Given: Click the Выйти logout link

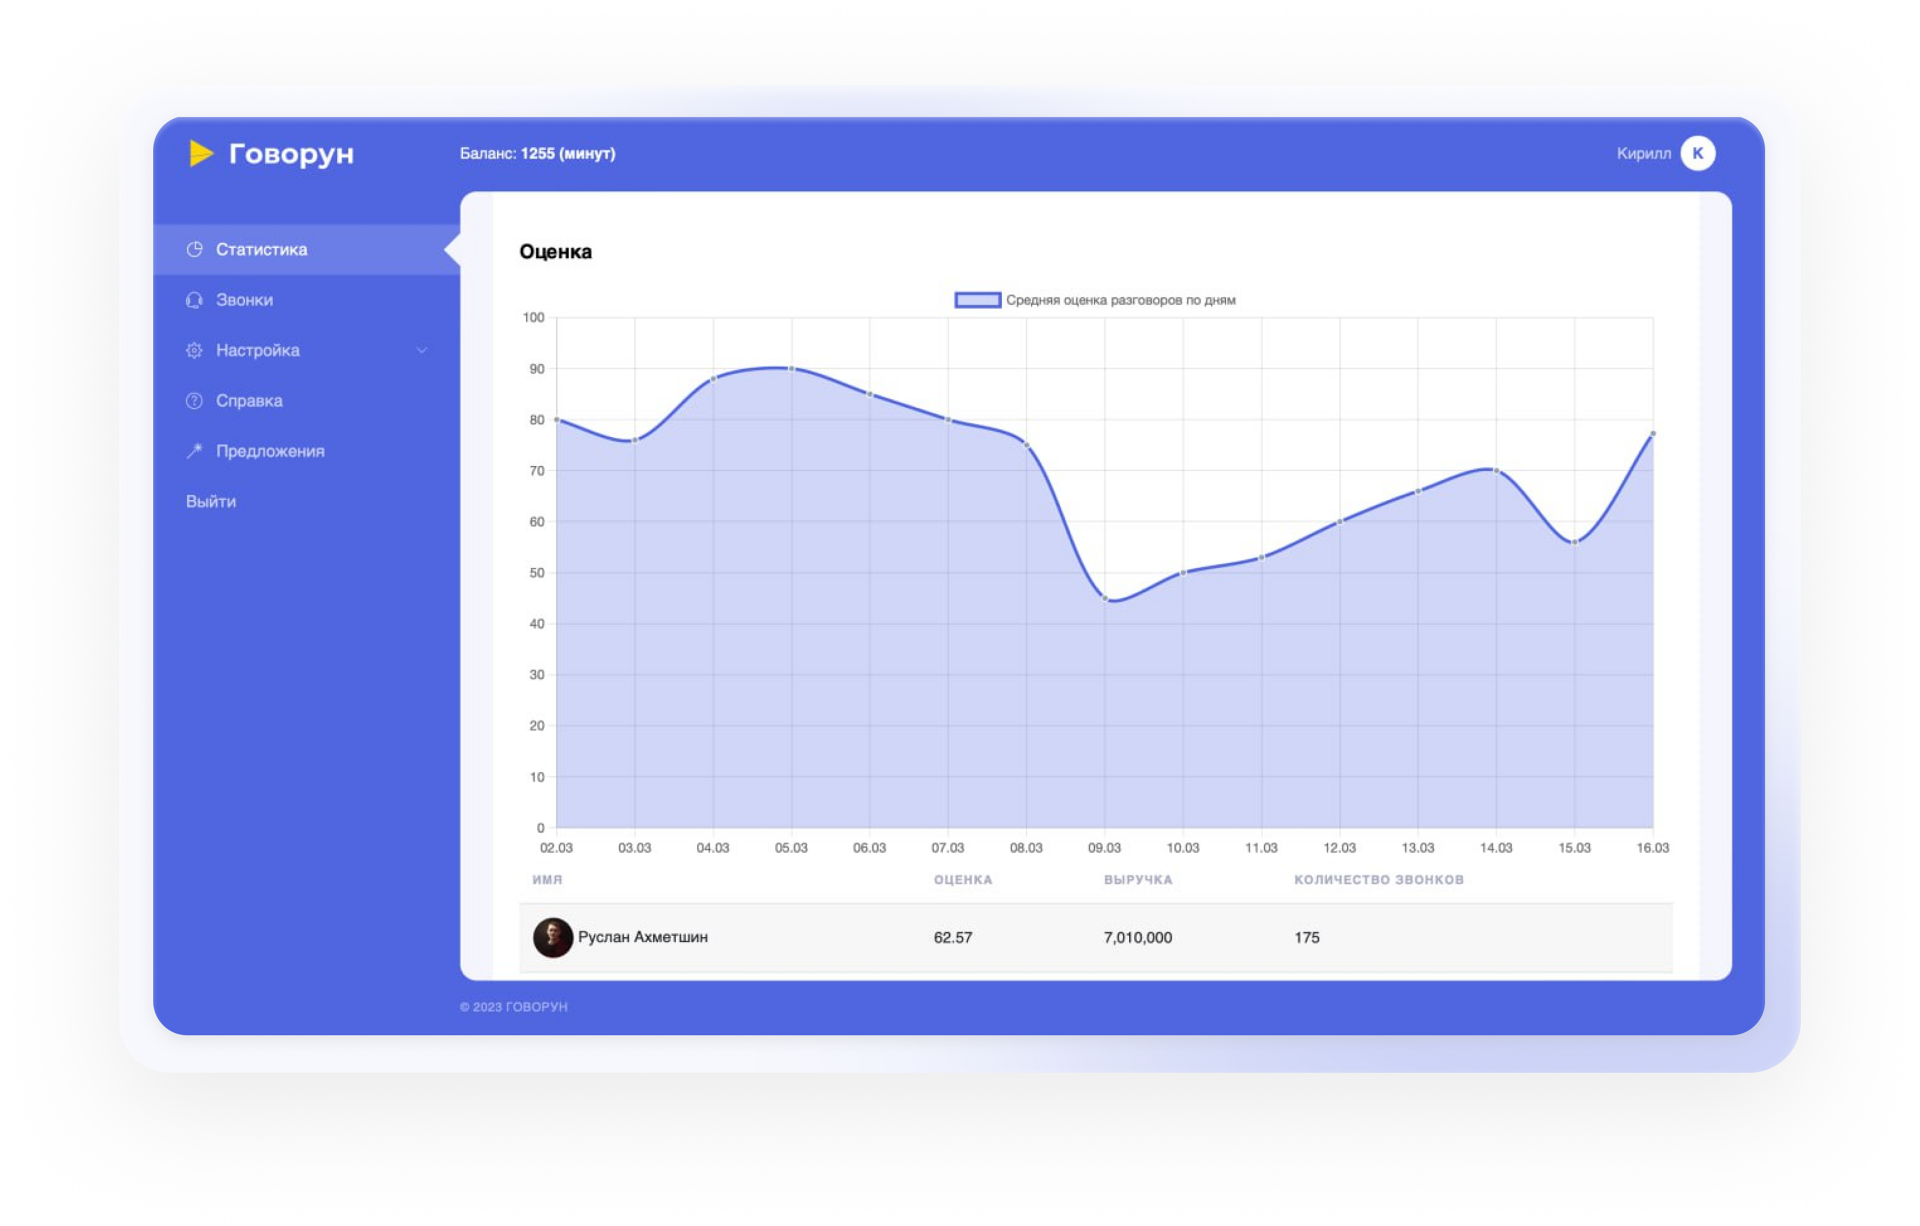Looking at the screenshot, I should [211, 501].
